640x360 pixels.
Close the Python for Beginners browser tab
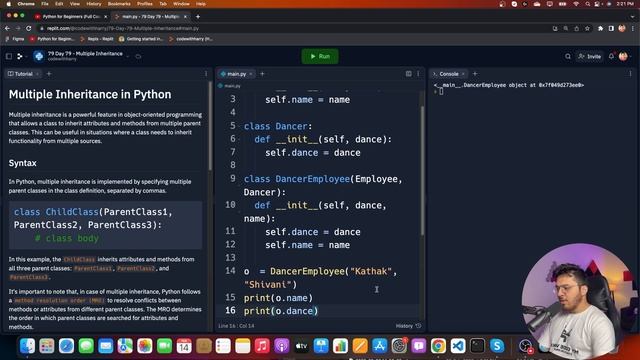(x=105, y=17)
